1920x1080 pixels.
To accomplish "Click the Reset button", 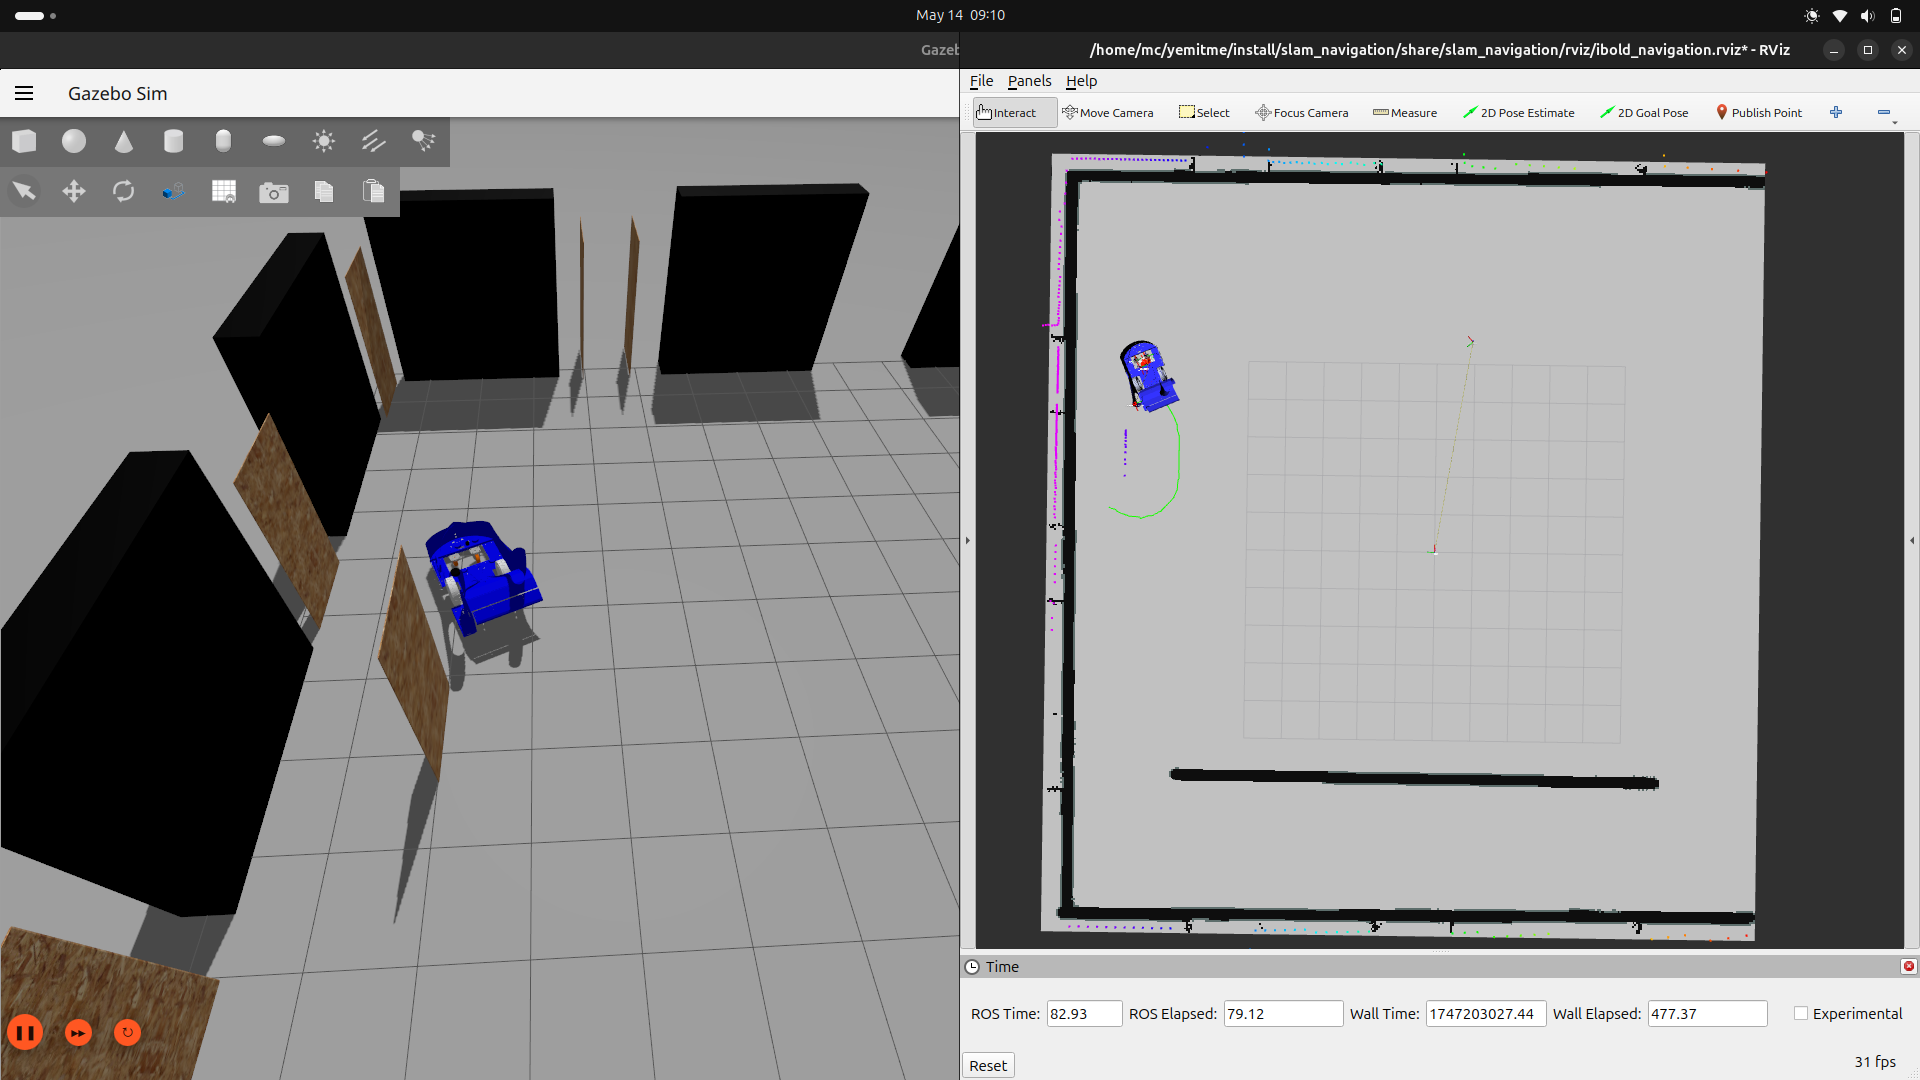I will click(988, 1066).
